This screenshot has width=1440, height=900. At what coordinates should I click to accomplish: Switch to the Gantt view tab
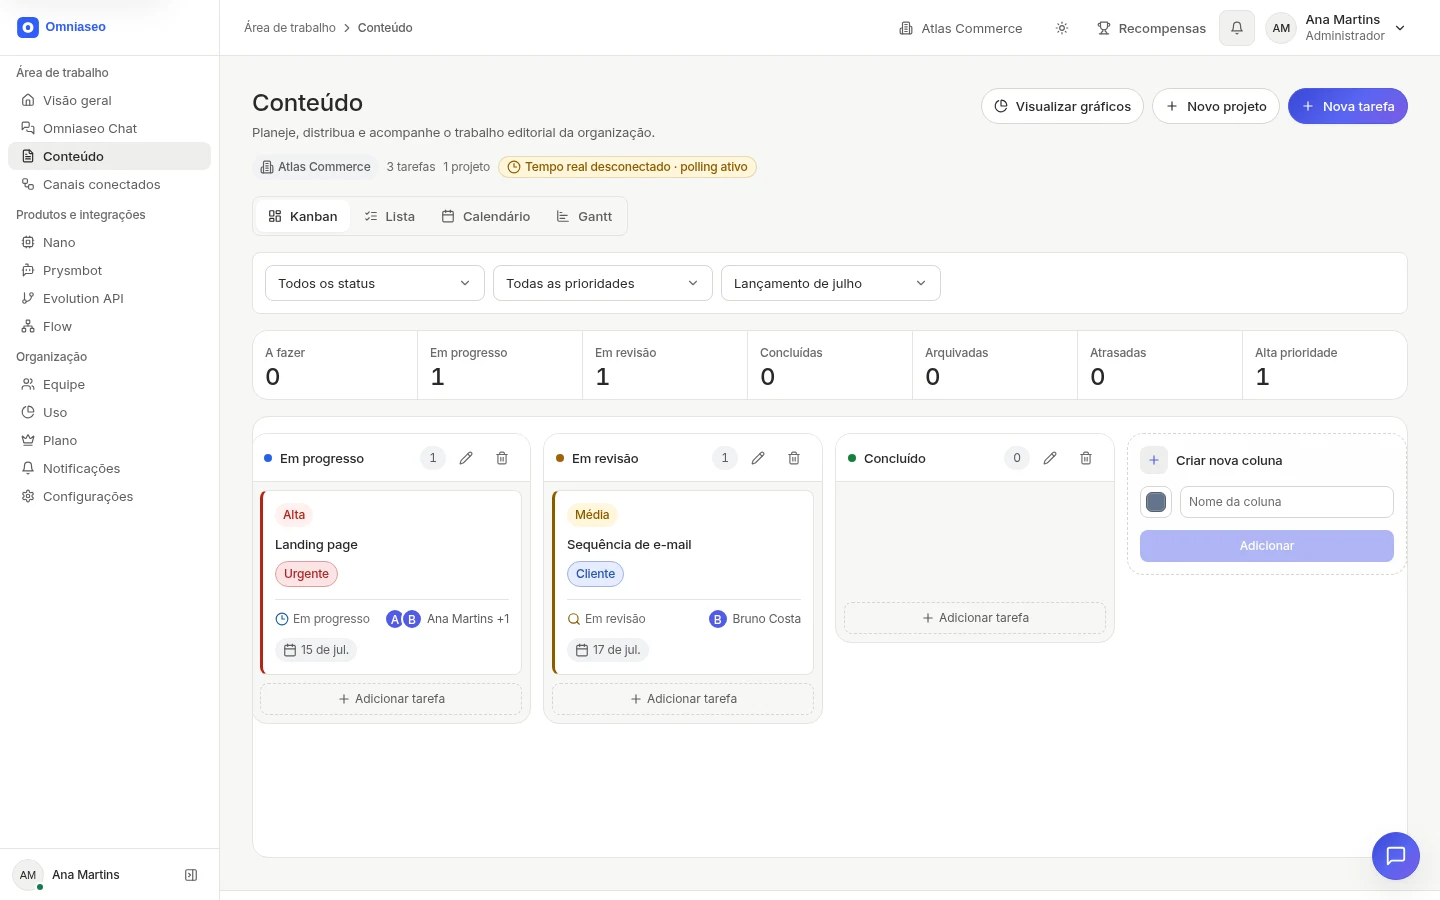(584, 216)
